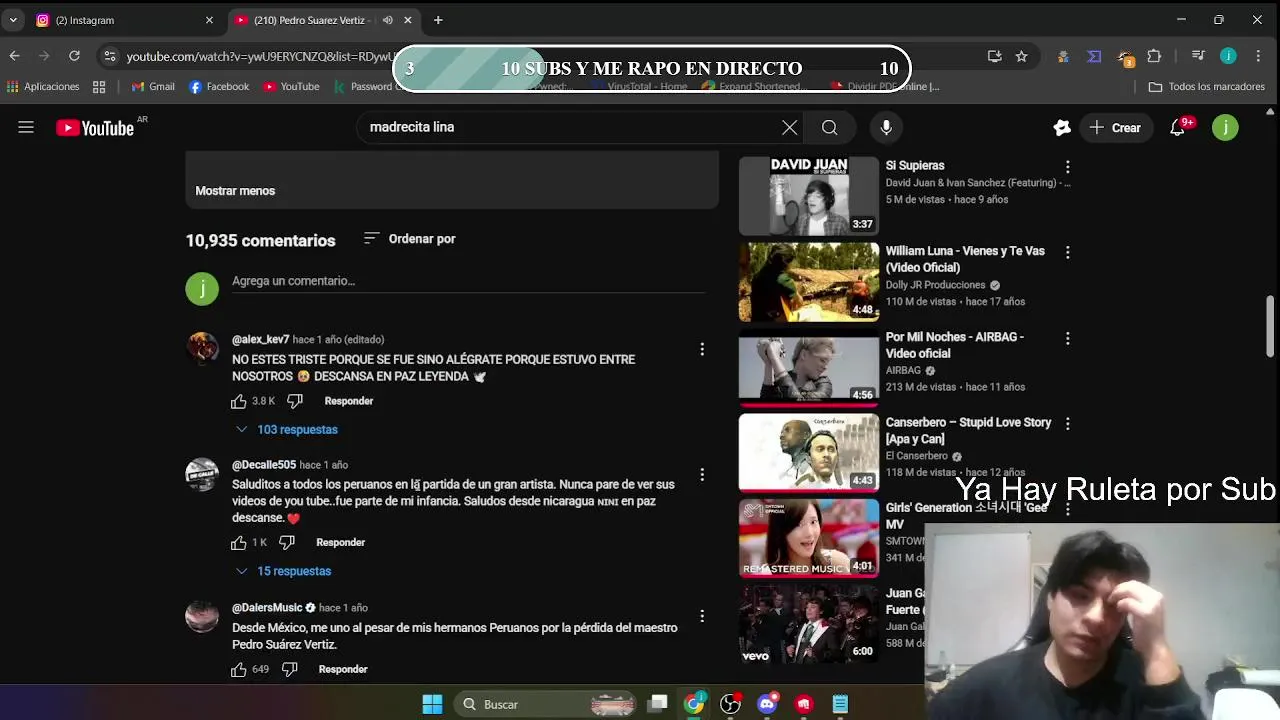Click the 'Agrega un comentario' field
The image size is (1280, 720).
tap(468, 281)
